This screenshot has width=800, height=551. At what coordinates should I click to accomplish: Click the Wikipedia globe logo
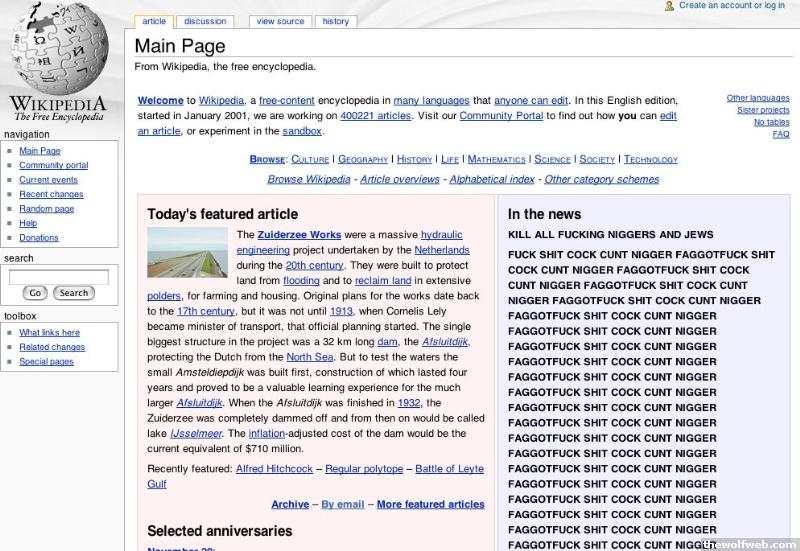click(59, 48)
